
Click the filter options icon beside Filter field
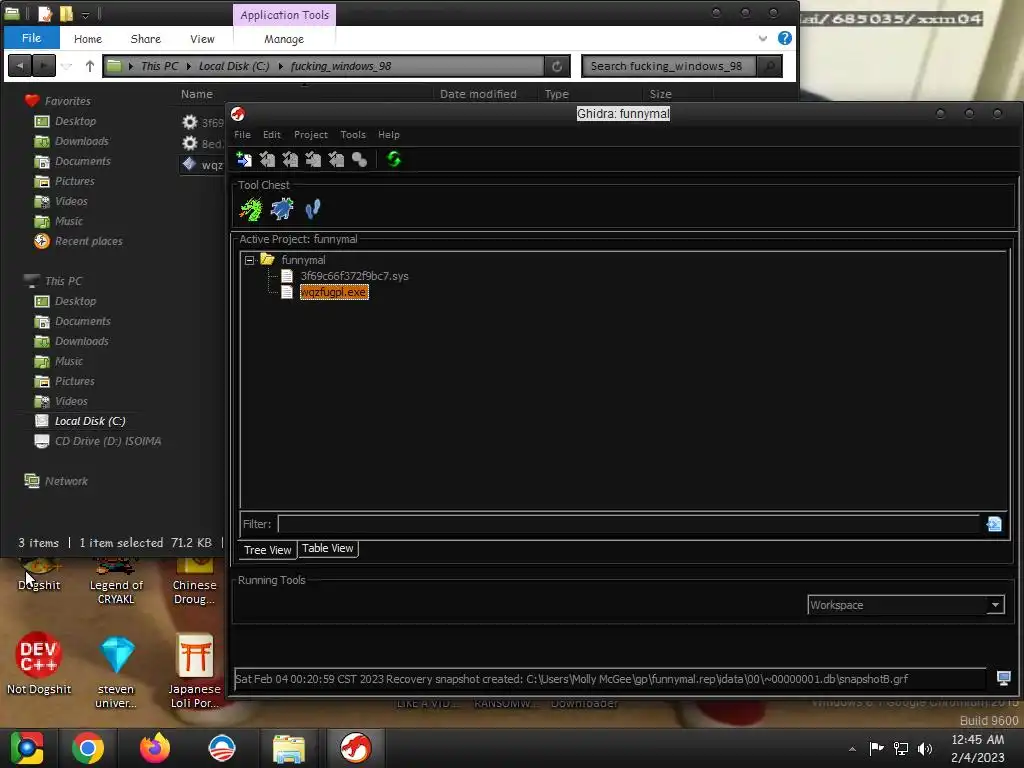(x=994, y=524)
